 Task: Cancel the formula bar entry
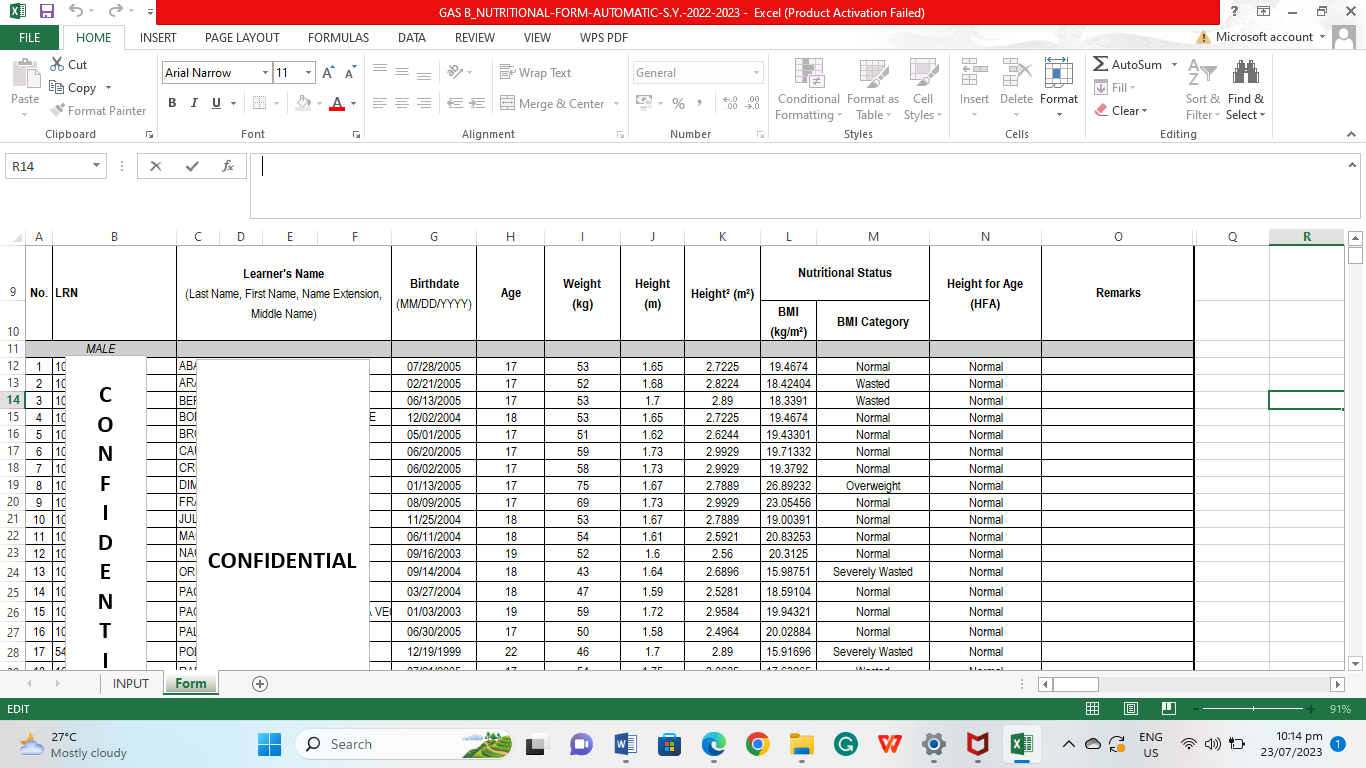pyautogui.click(x=156, y=166)
